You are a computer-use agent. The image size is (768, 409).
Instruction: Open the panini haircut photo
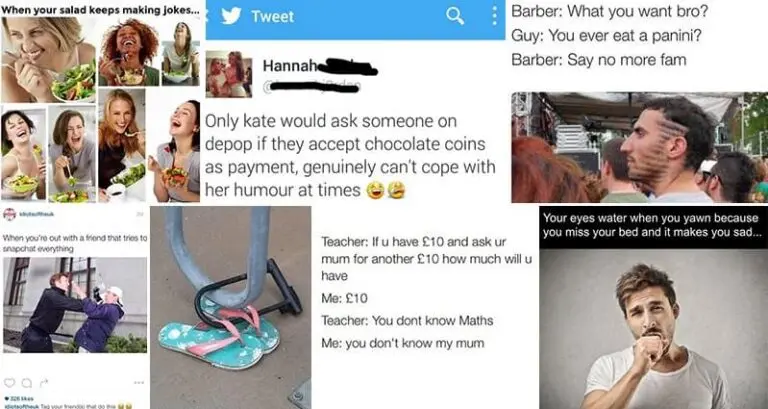[x=640, y=147]
